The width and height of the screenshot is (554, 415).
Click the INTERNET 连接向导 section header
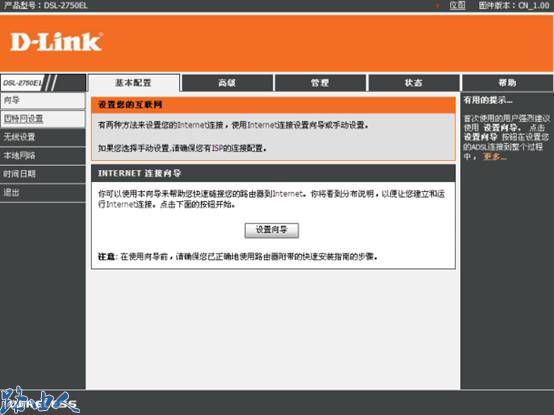pos(273,173)
